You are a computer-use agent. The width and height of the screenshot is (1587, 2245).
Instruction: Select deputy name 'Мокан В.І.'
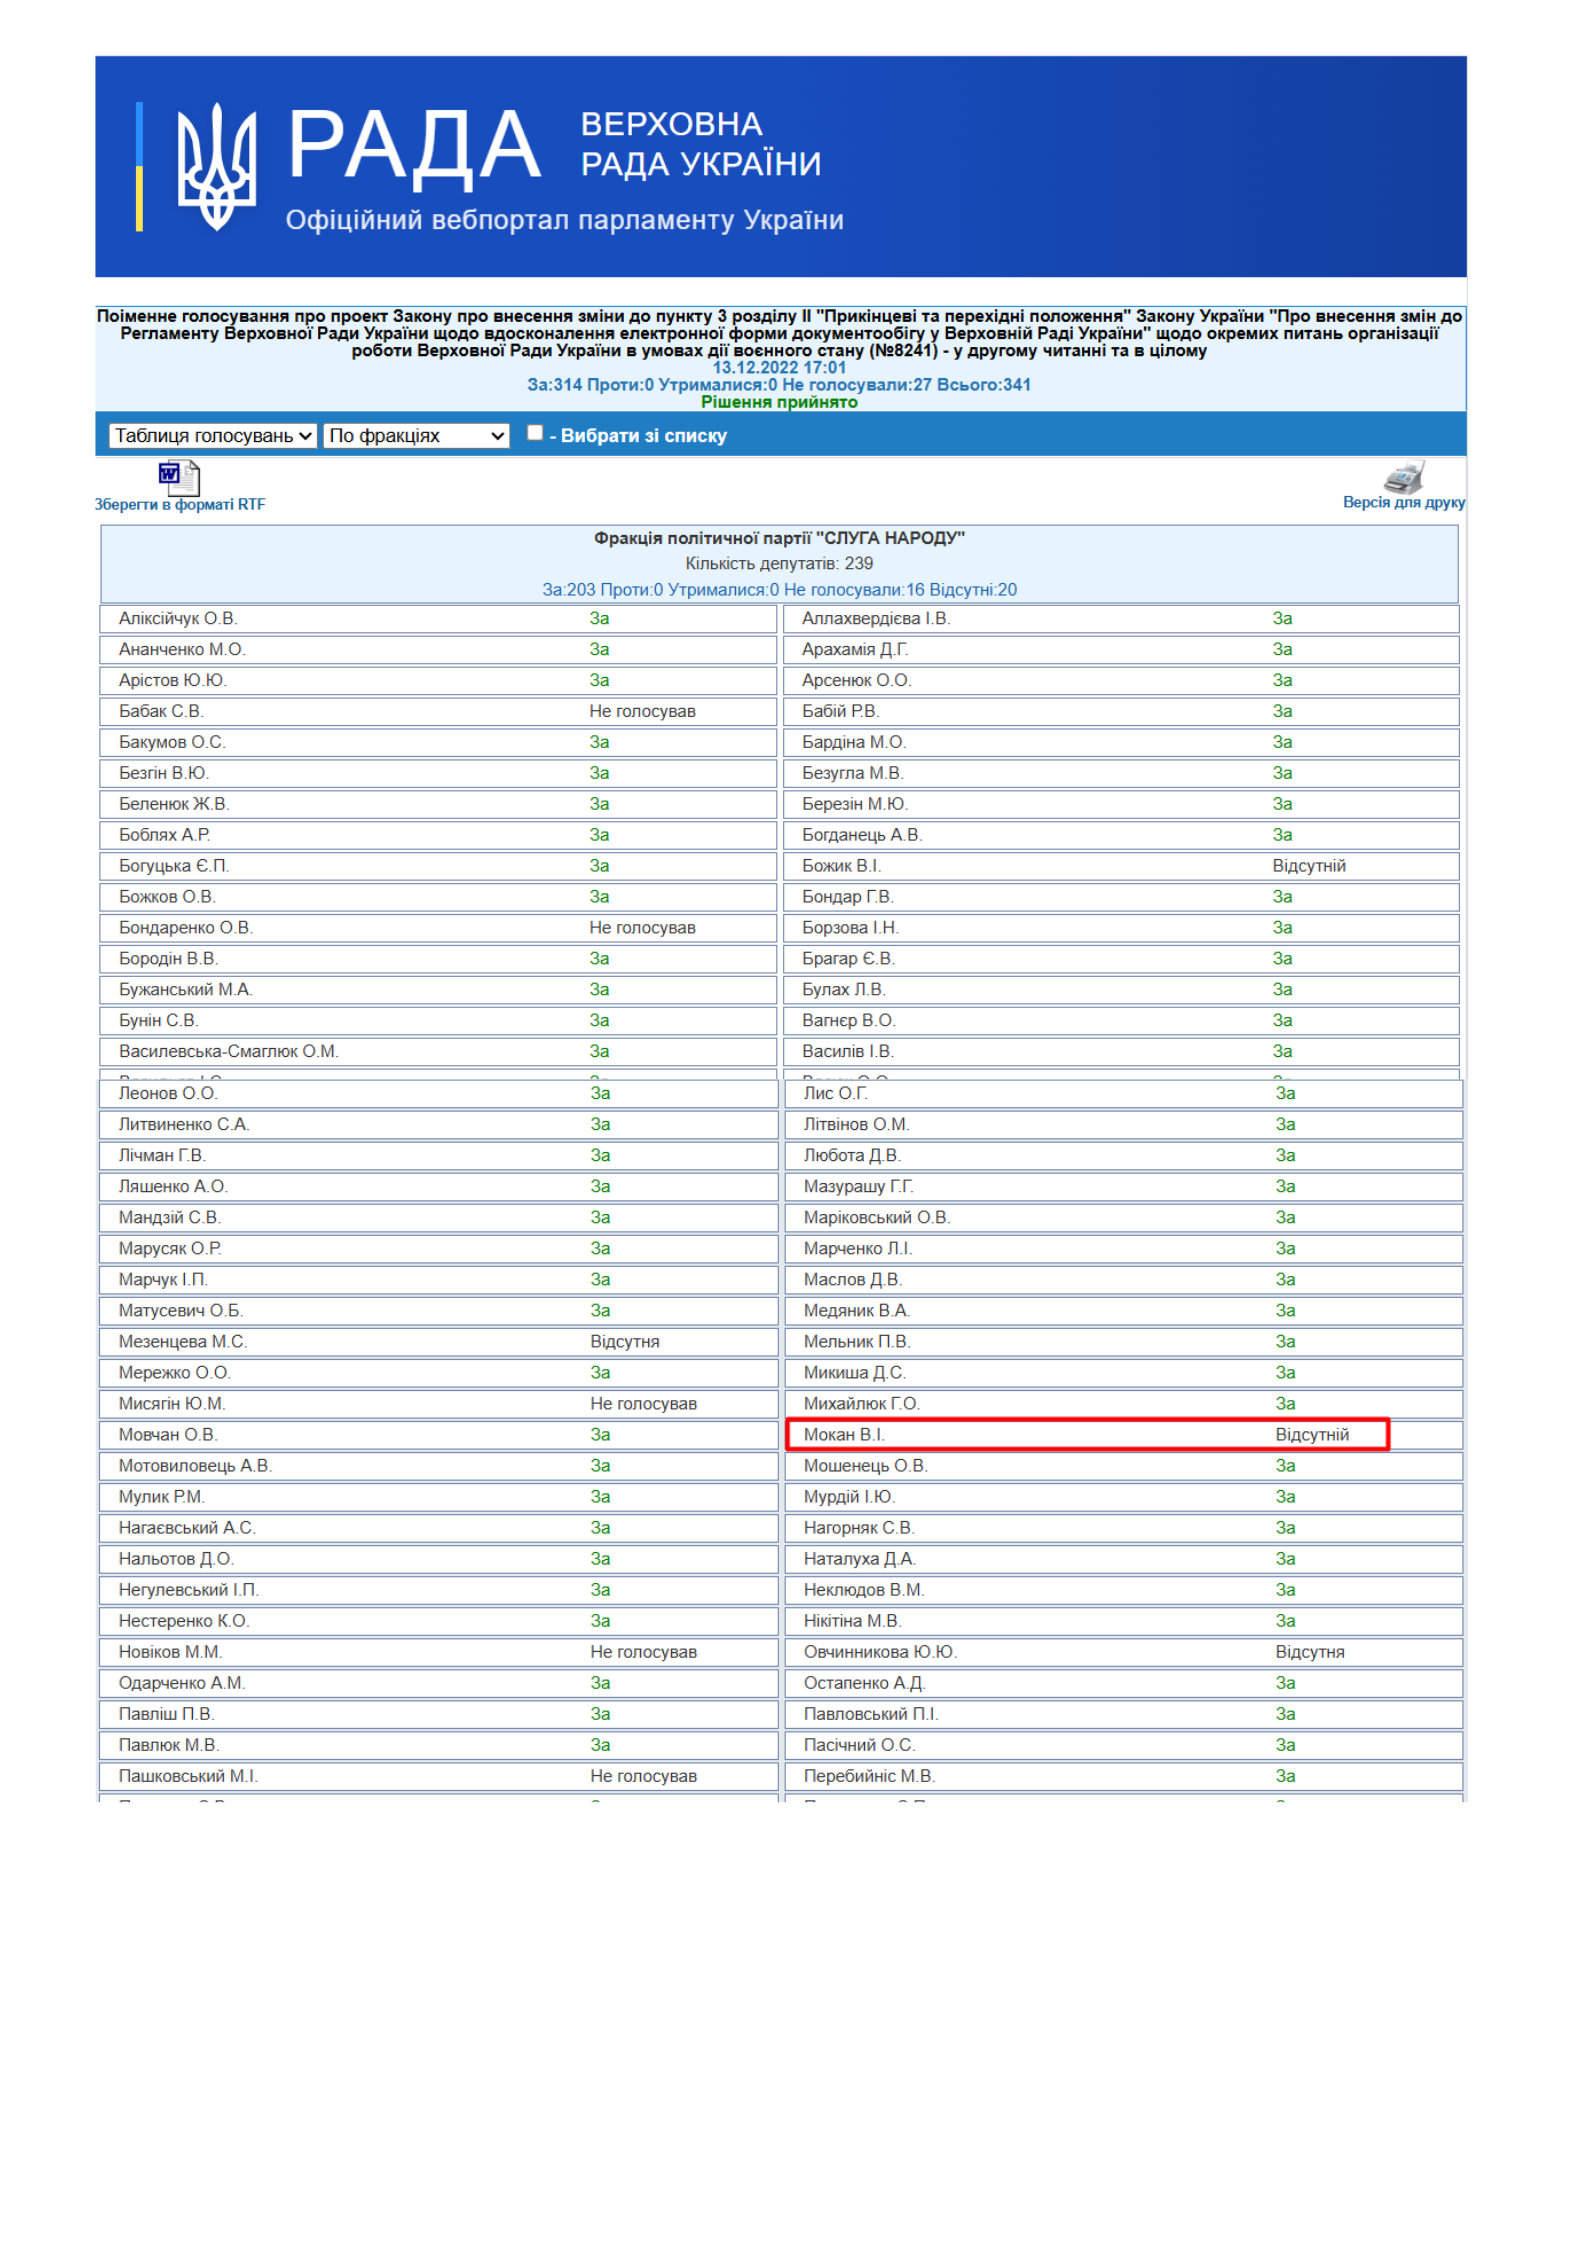844,1434
